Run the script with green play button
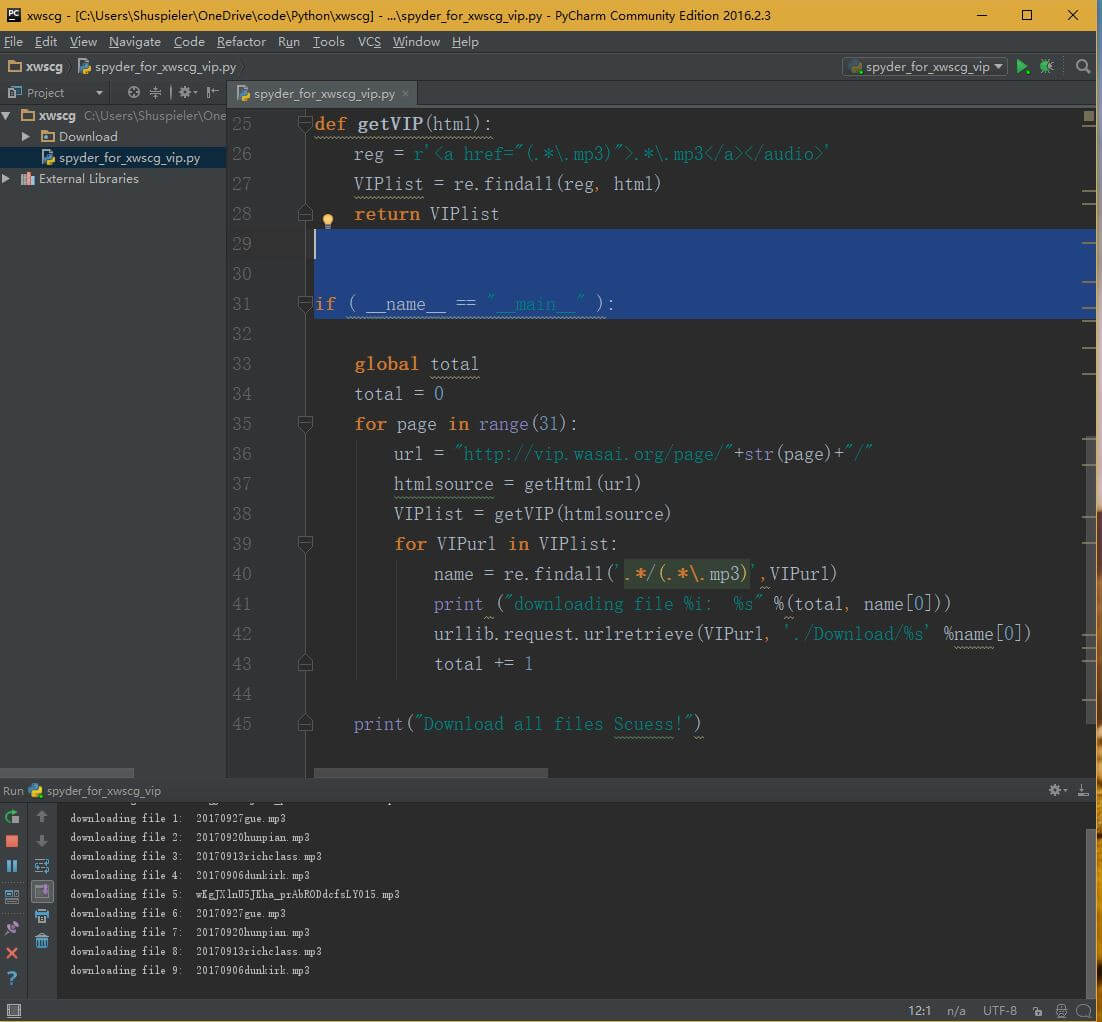Image resolution: width=1102 pixels, height=1022 pixels. point(1022,67)
